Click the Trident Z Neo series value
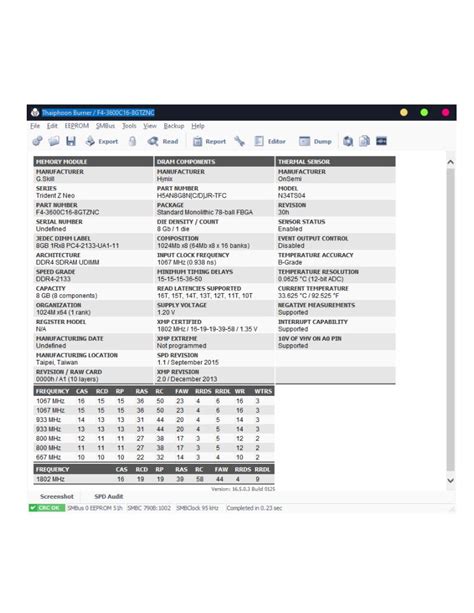 [55, 195]
